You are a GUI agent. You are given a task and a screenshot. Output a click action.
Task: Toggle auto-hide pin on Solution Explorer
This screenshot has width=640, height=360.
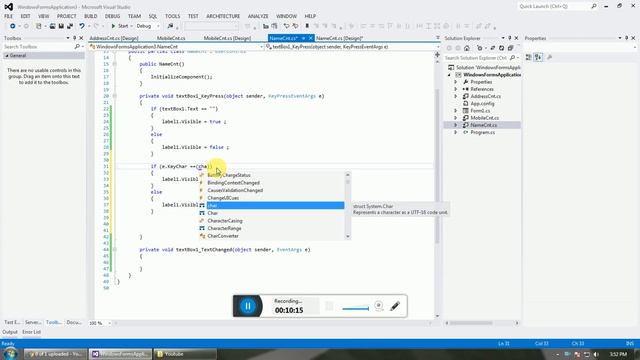point(509,38)
